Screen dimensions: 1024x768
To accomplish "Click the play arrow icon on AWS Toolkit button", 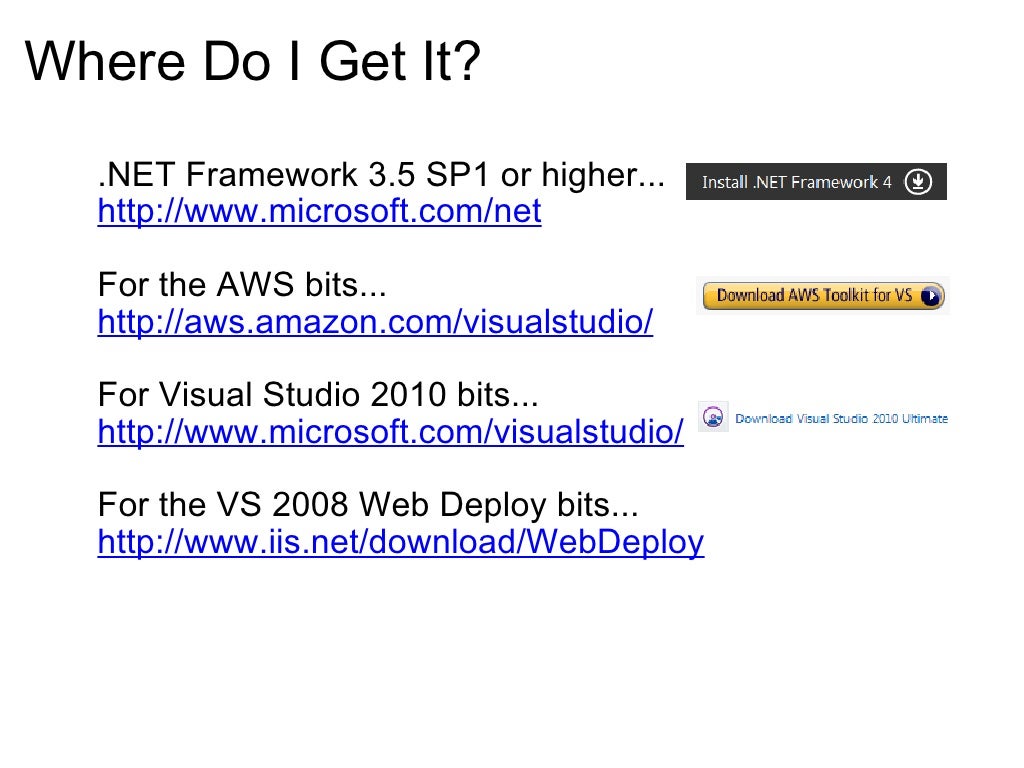I will click(x=931, y=296).
